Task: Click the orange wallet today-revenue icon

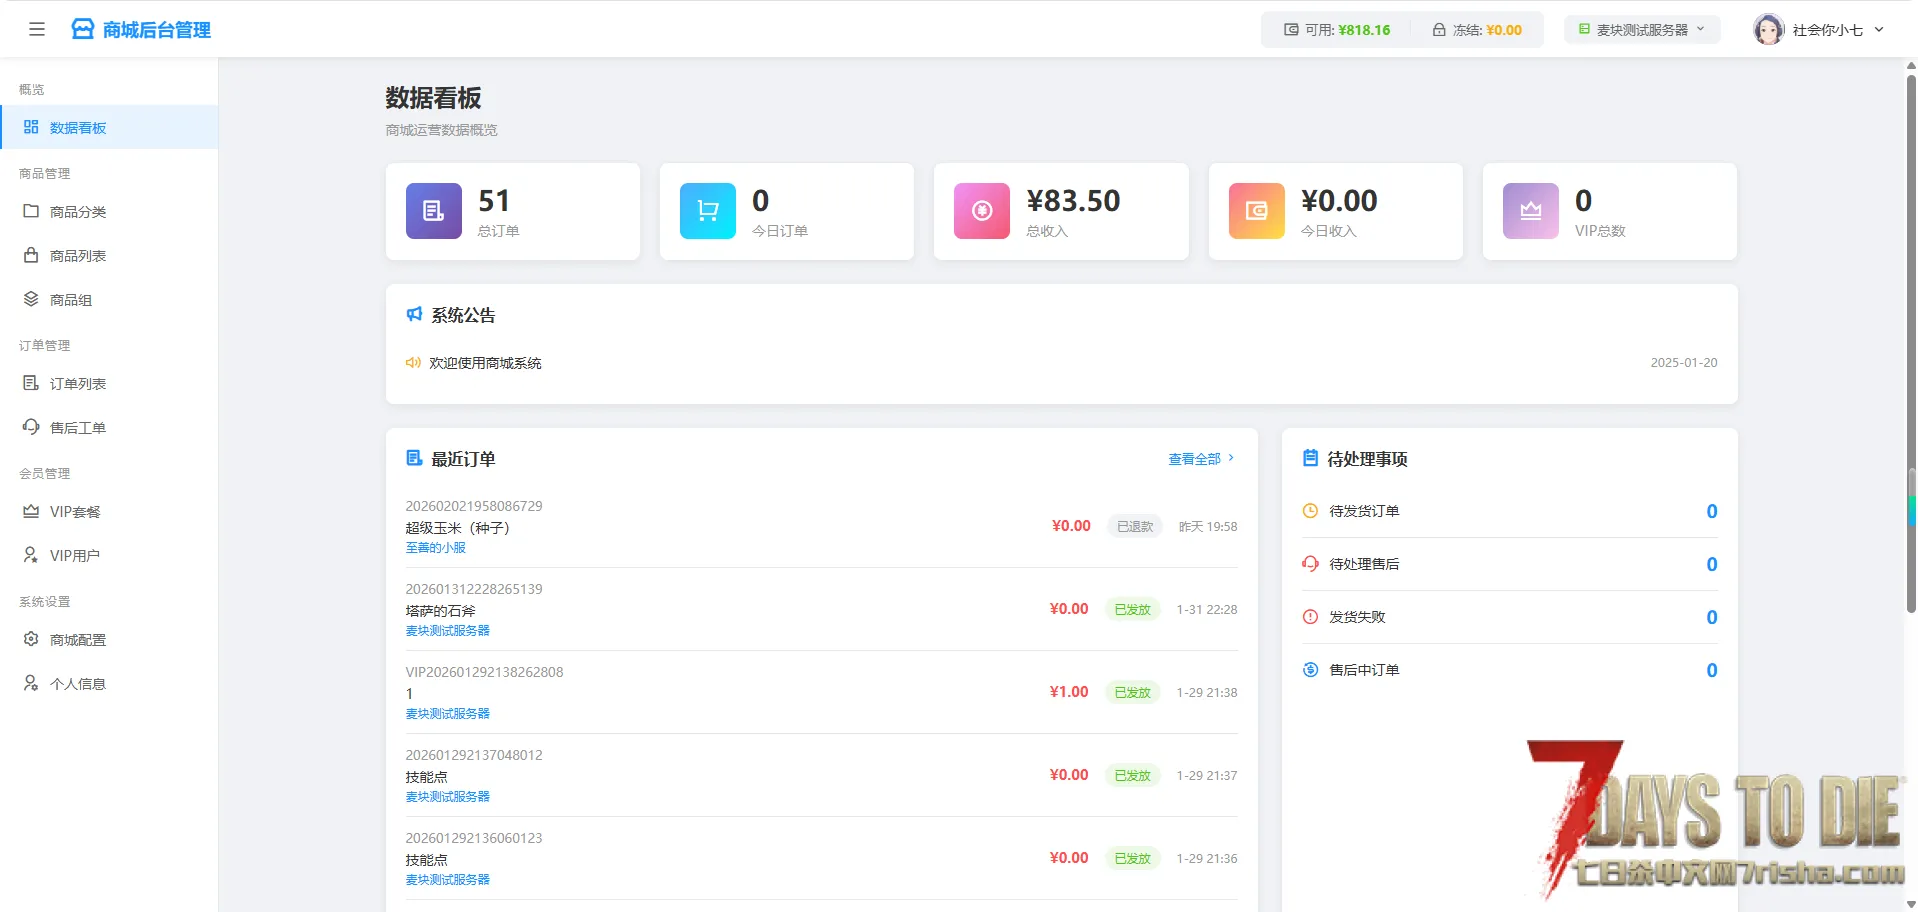Action: [x=1256, y=211]
